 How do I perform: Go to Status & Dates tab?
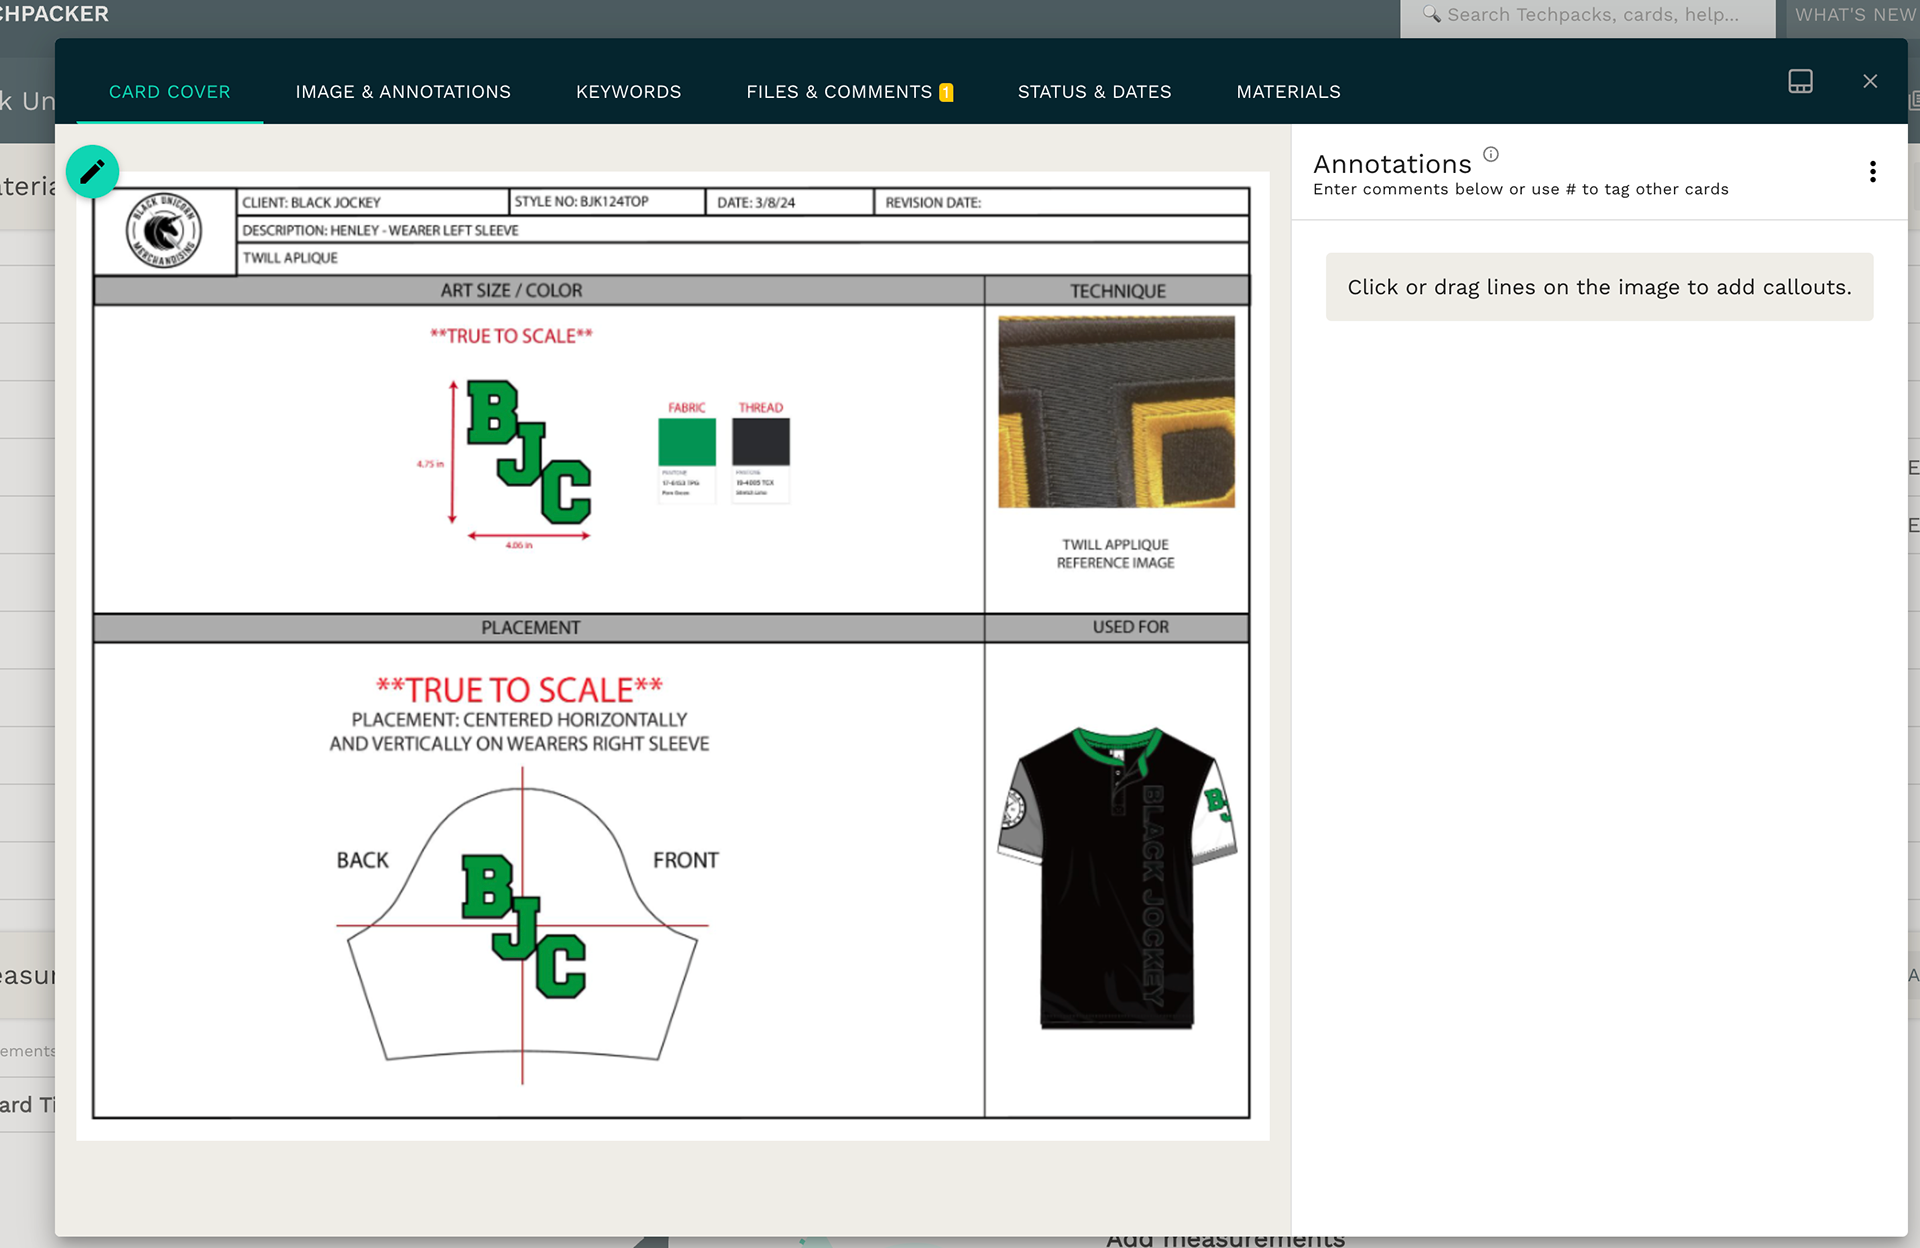pyautogui.click(x=1094, y=92)
